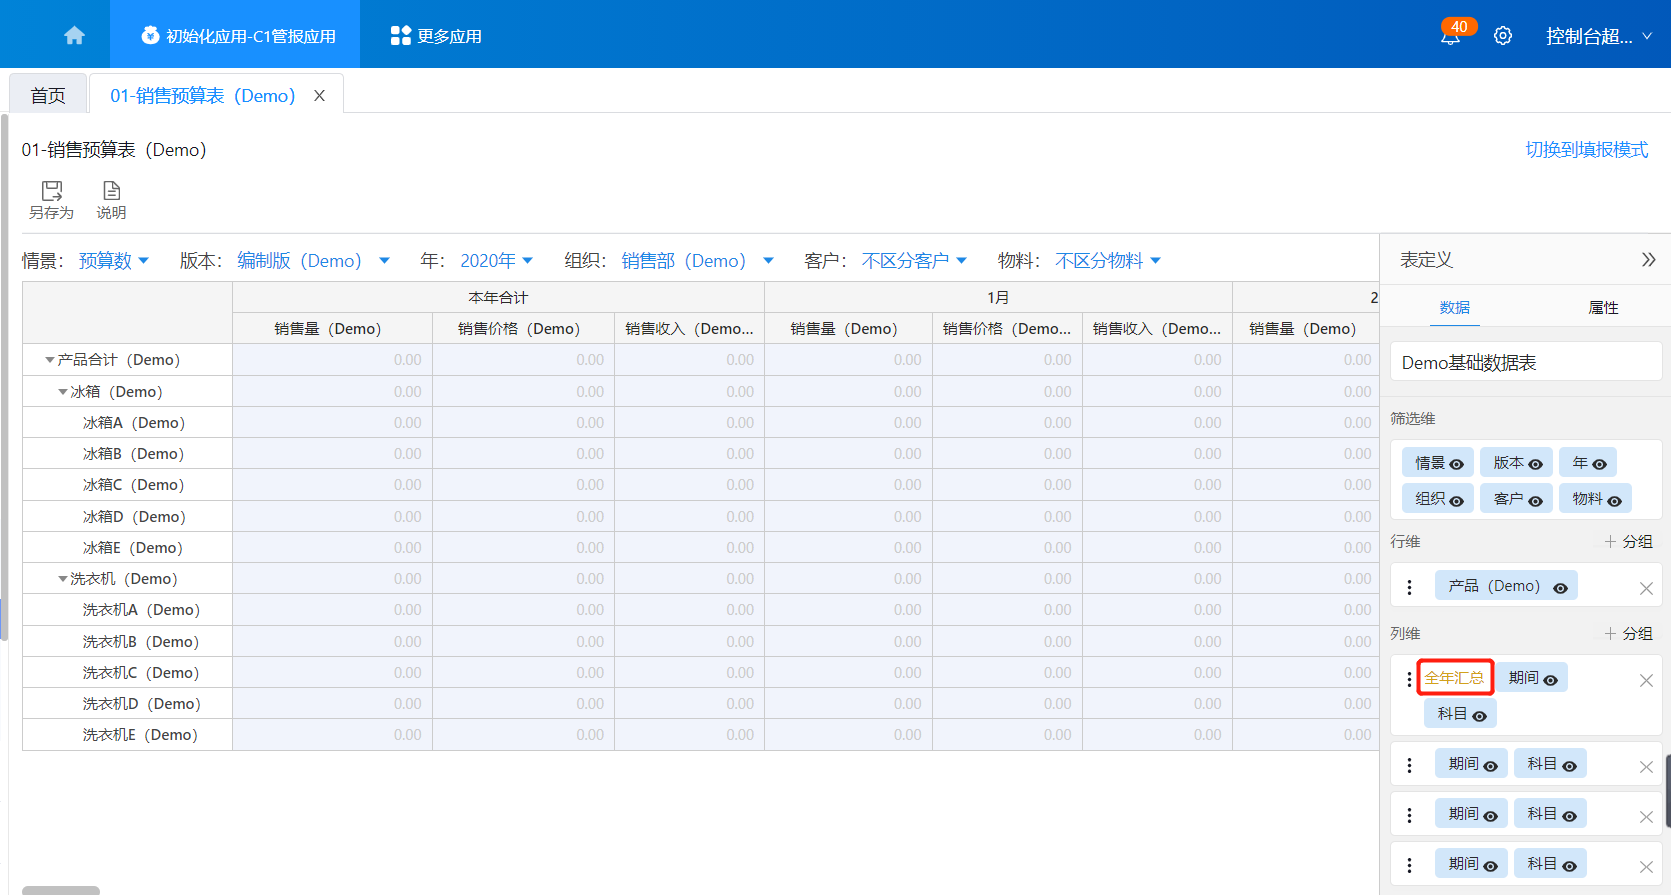The image size is (1671, 895).
Task: Remove the 产品 (Demo) row dimension group
Action: 1646,588
